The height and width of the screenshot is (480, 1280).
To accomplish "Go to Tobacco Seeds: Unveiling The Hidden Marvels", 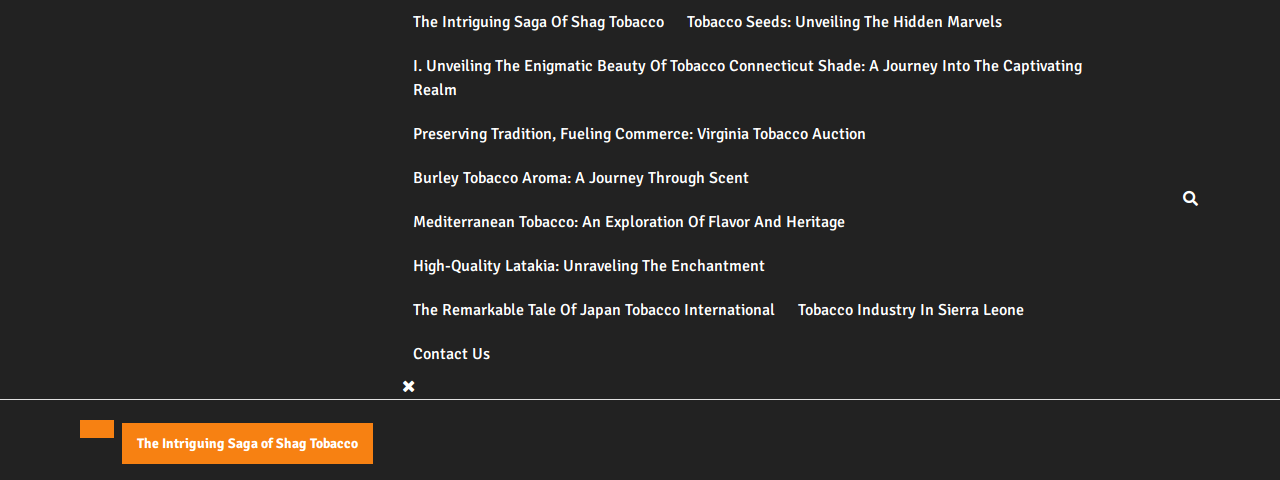I will point(844,22).
